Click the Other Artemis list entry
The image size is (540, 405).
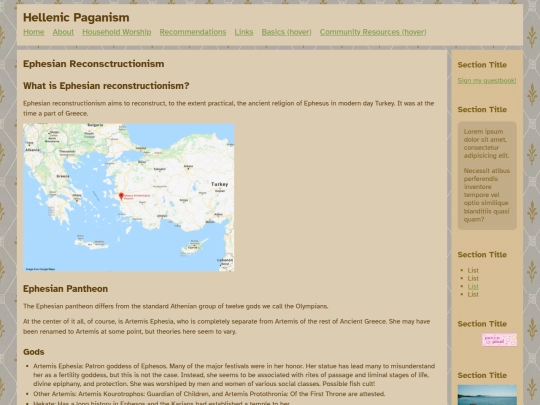[209, 394]
